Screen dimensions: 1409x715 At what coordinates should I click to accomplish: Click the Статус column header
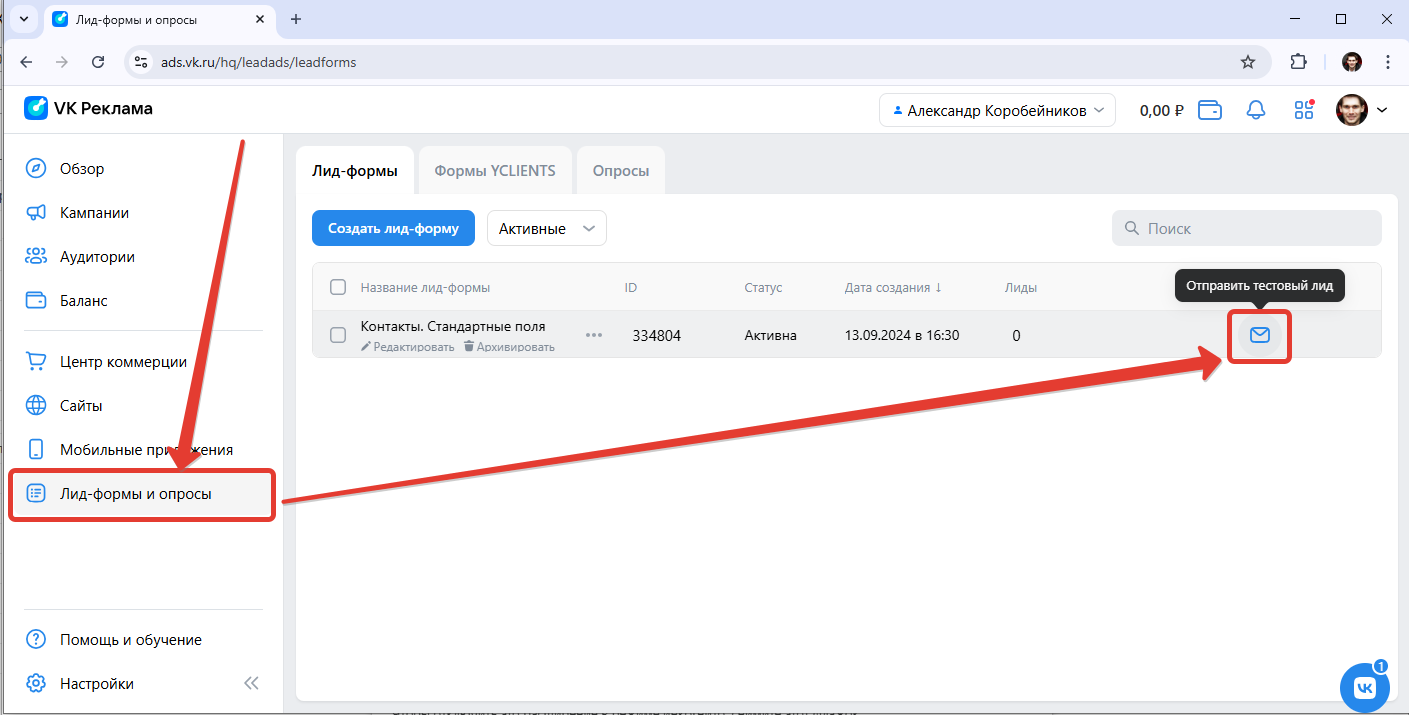763,287
